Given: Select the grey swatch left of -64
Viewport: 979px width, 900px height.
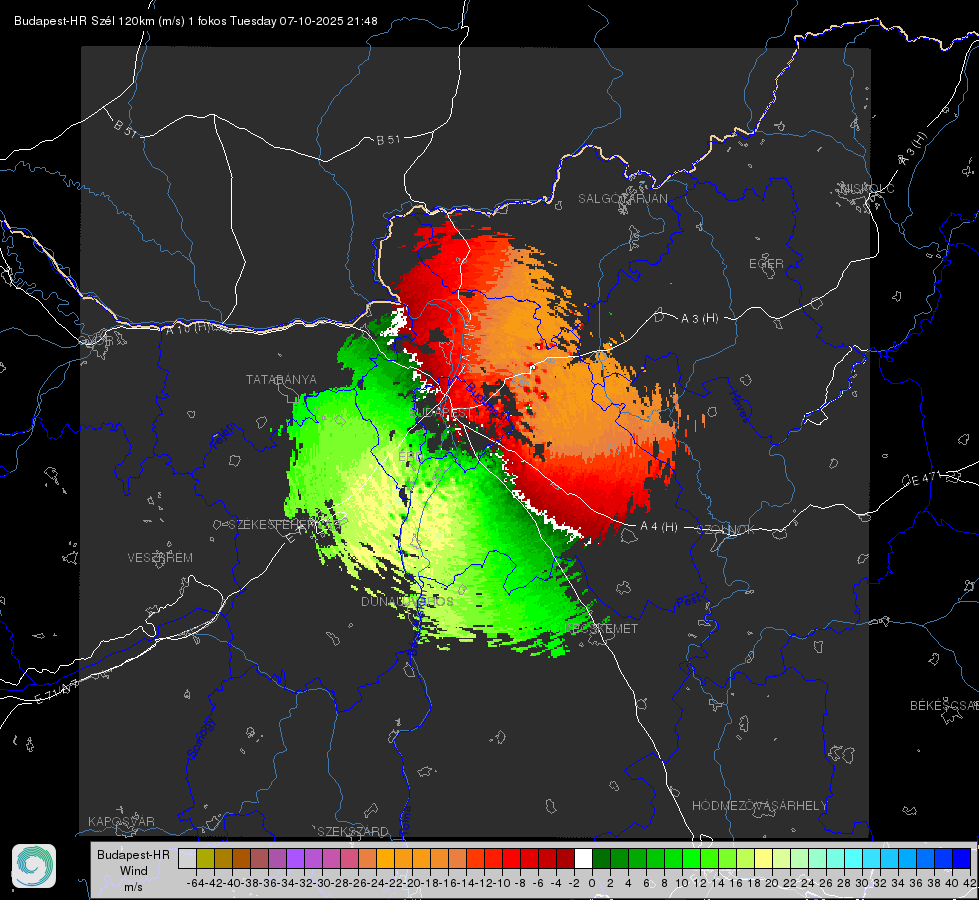Looking at the screenshot, I should pyautogui.click(x=187, y=859).
